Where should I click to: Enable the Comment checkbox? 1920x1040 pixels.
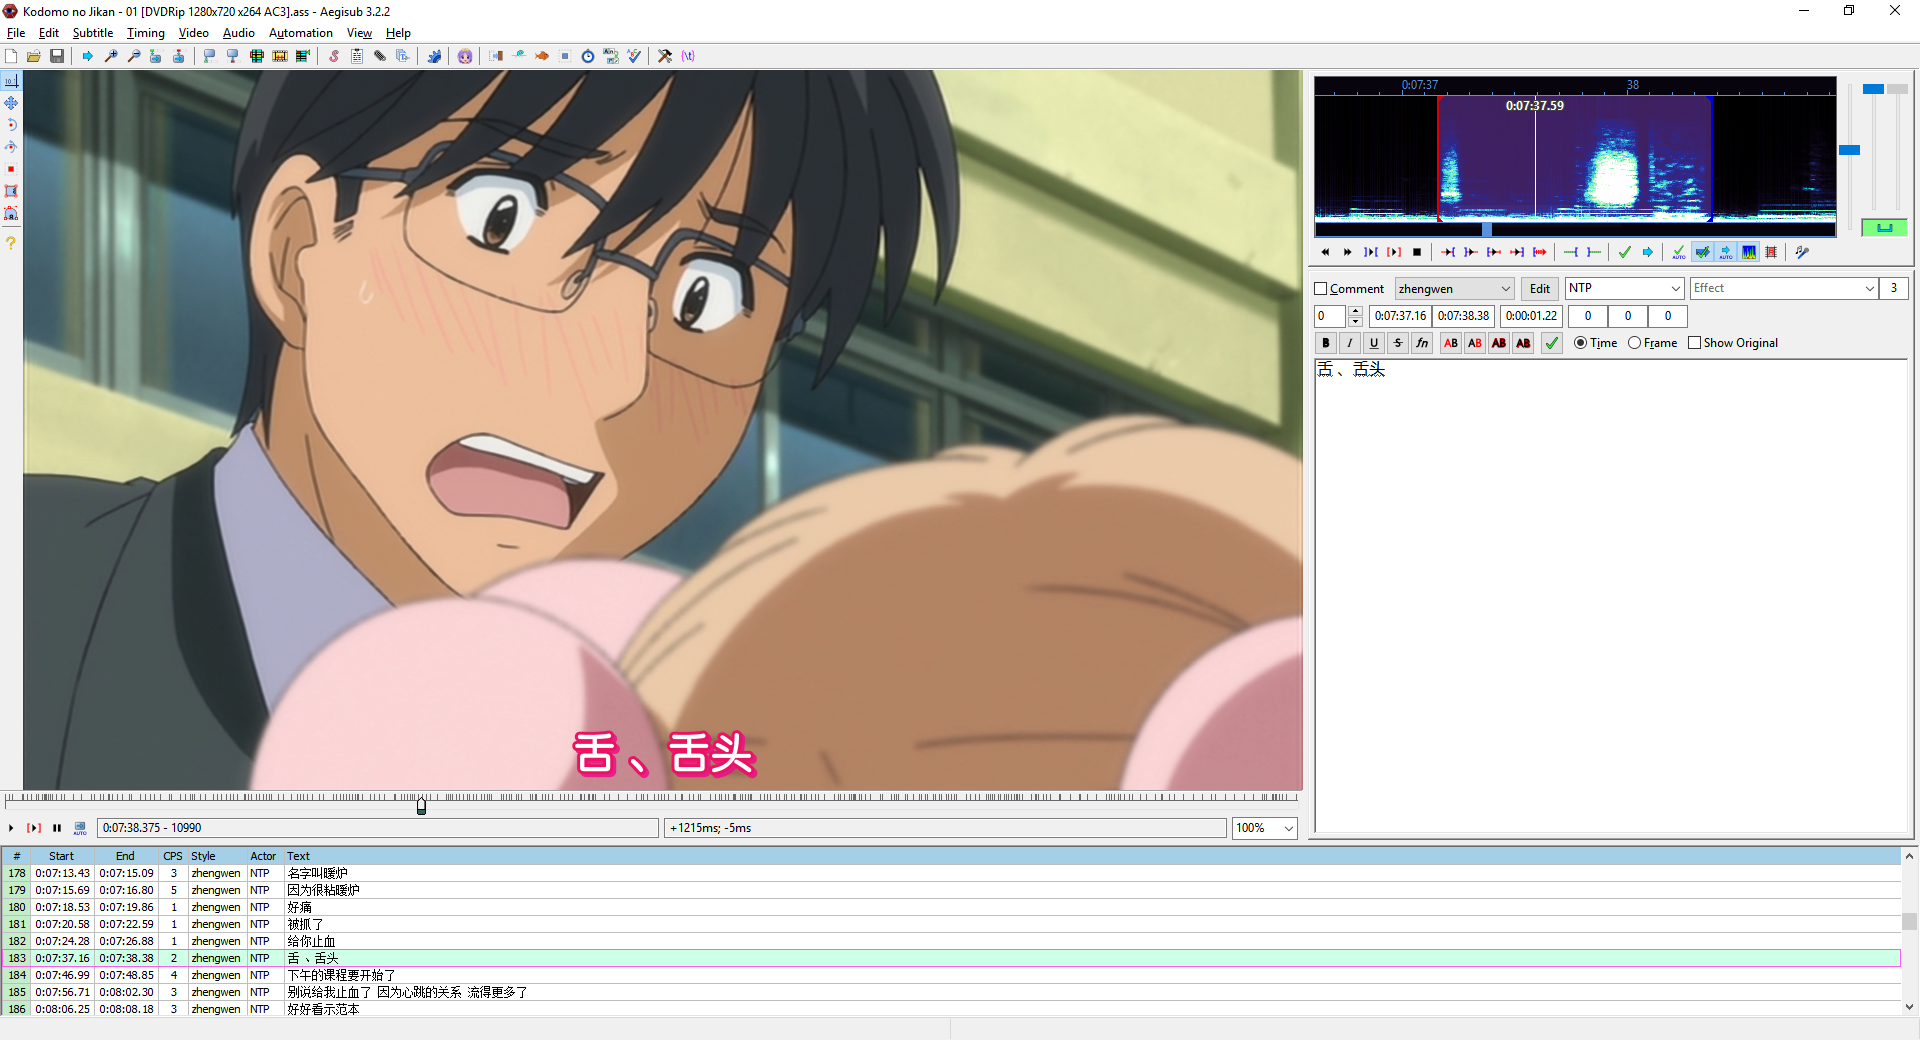[x=1320, y=289]
